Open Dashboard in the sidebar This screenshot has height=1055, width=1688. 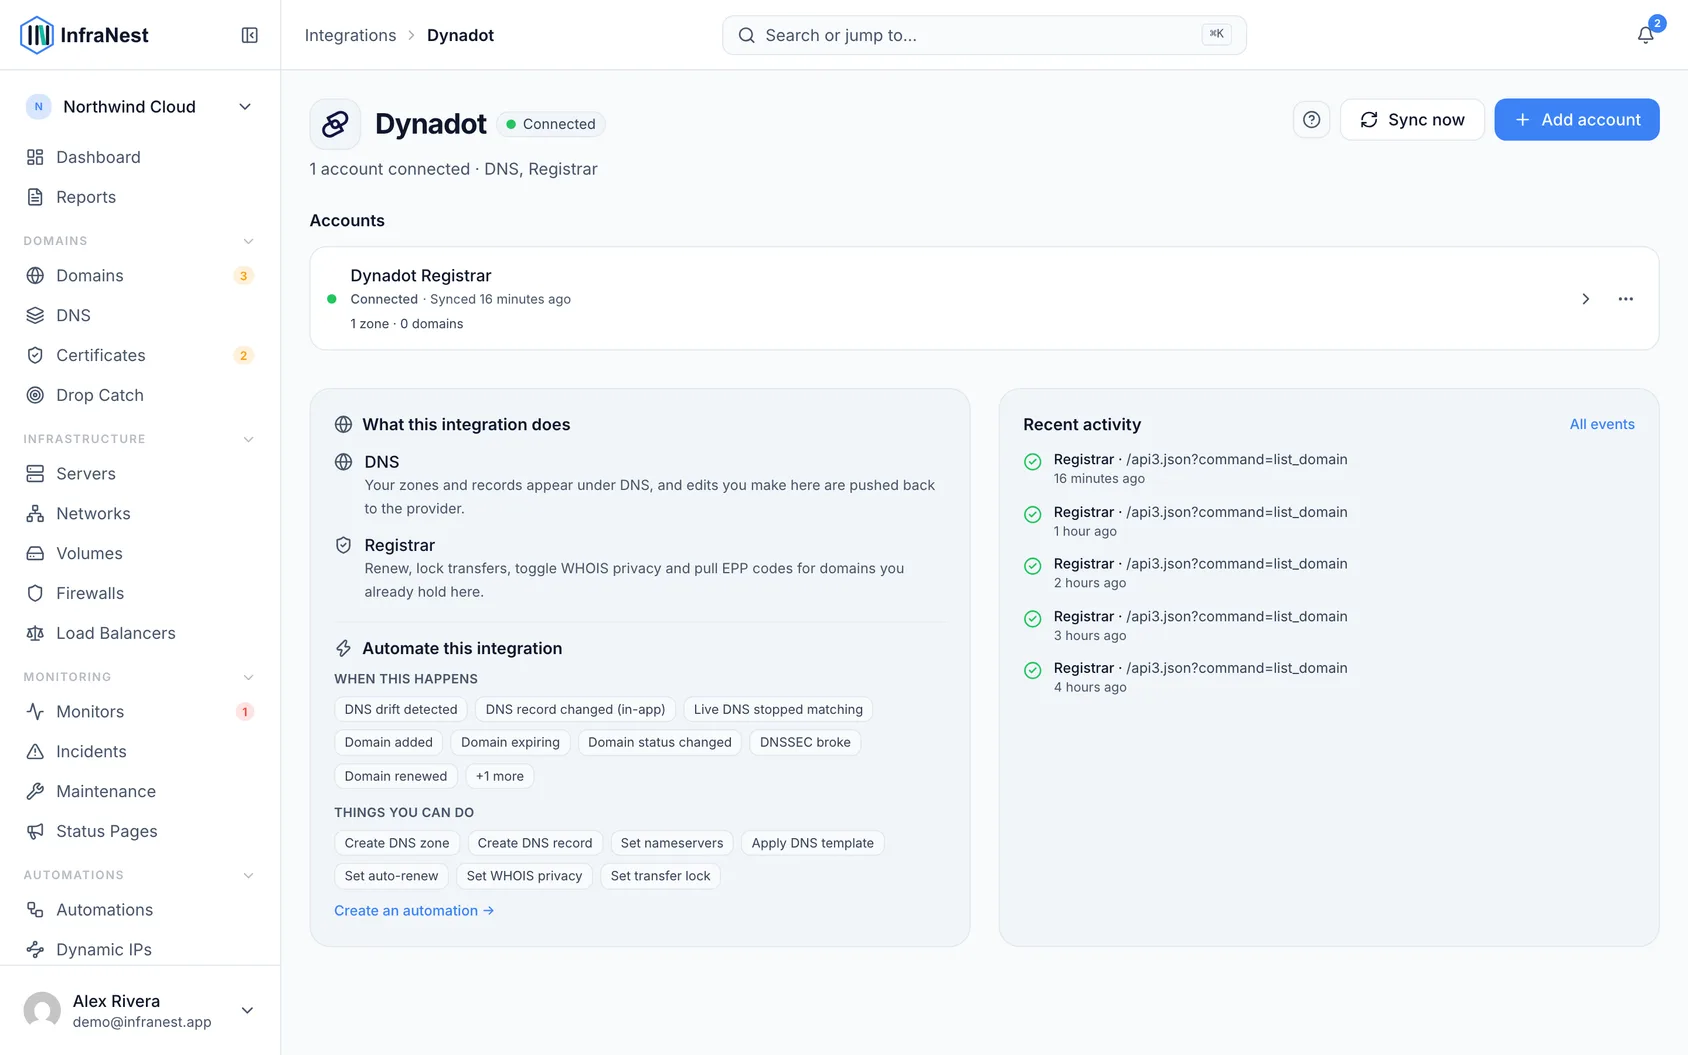(x=140, y=157)
